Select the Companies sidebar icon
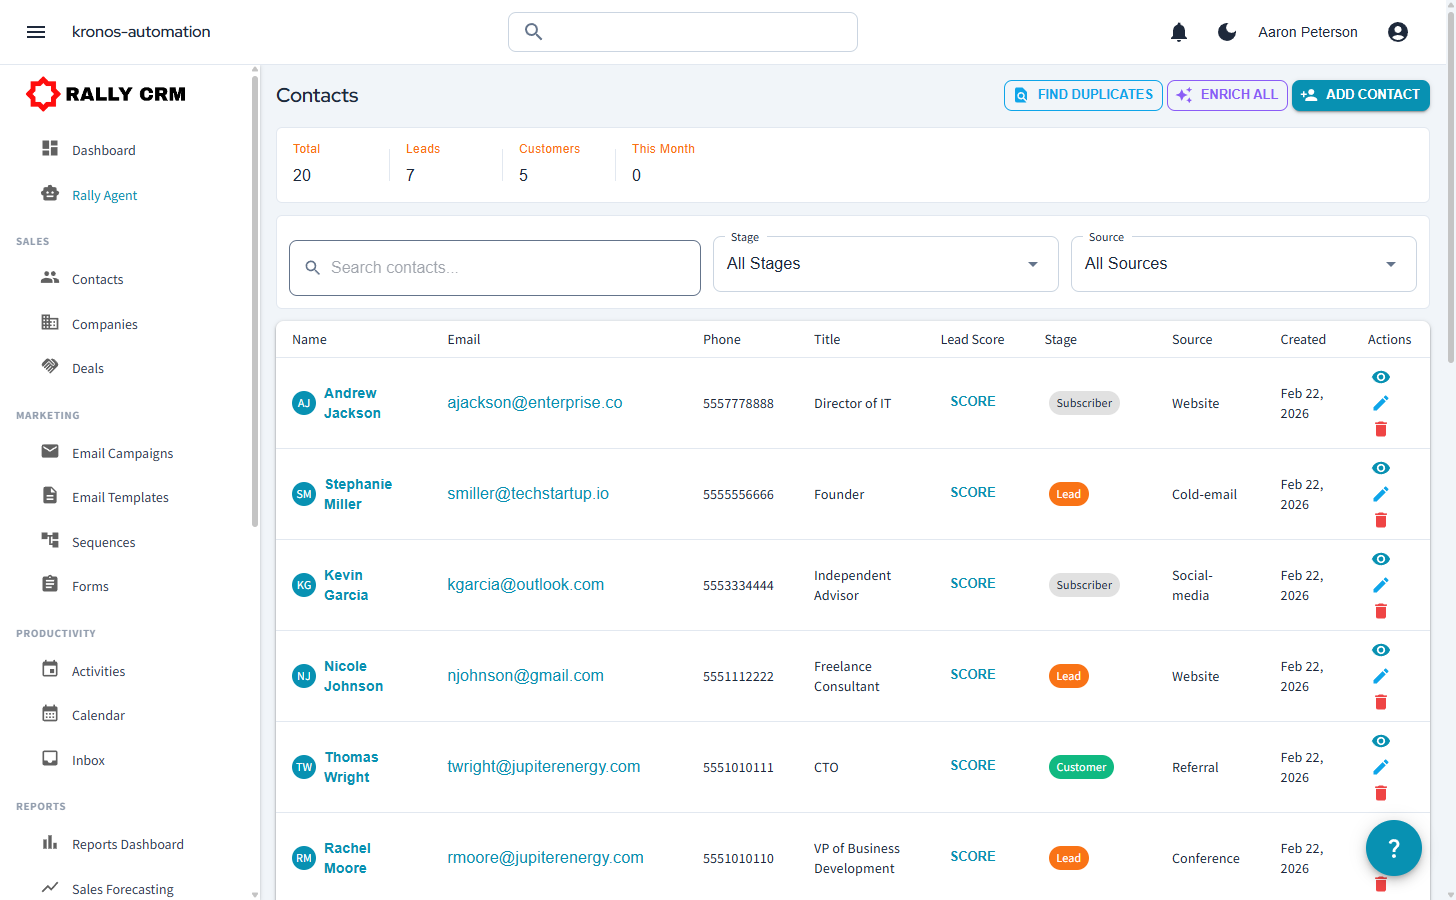Viewport: 1456px width, 900px height. coord(50,323)
